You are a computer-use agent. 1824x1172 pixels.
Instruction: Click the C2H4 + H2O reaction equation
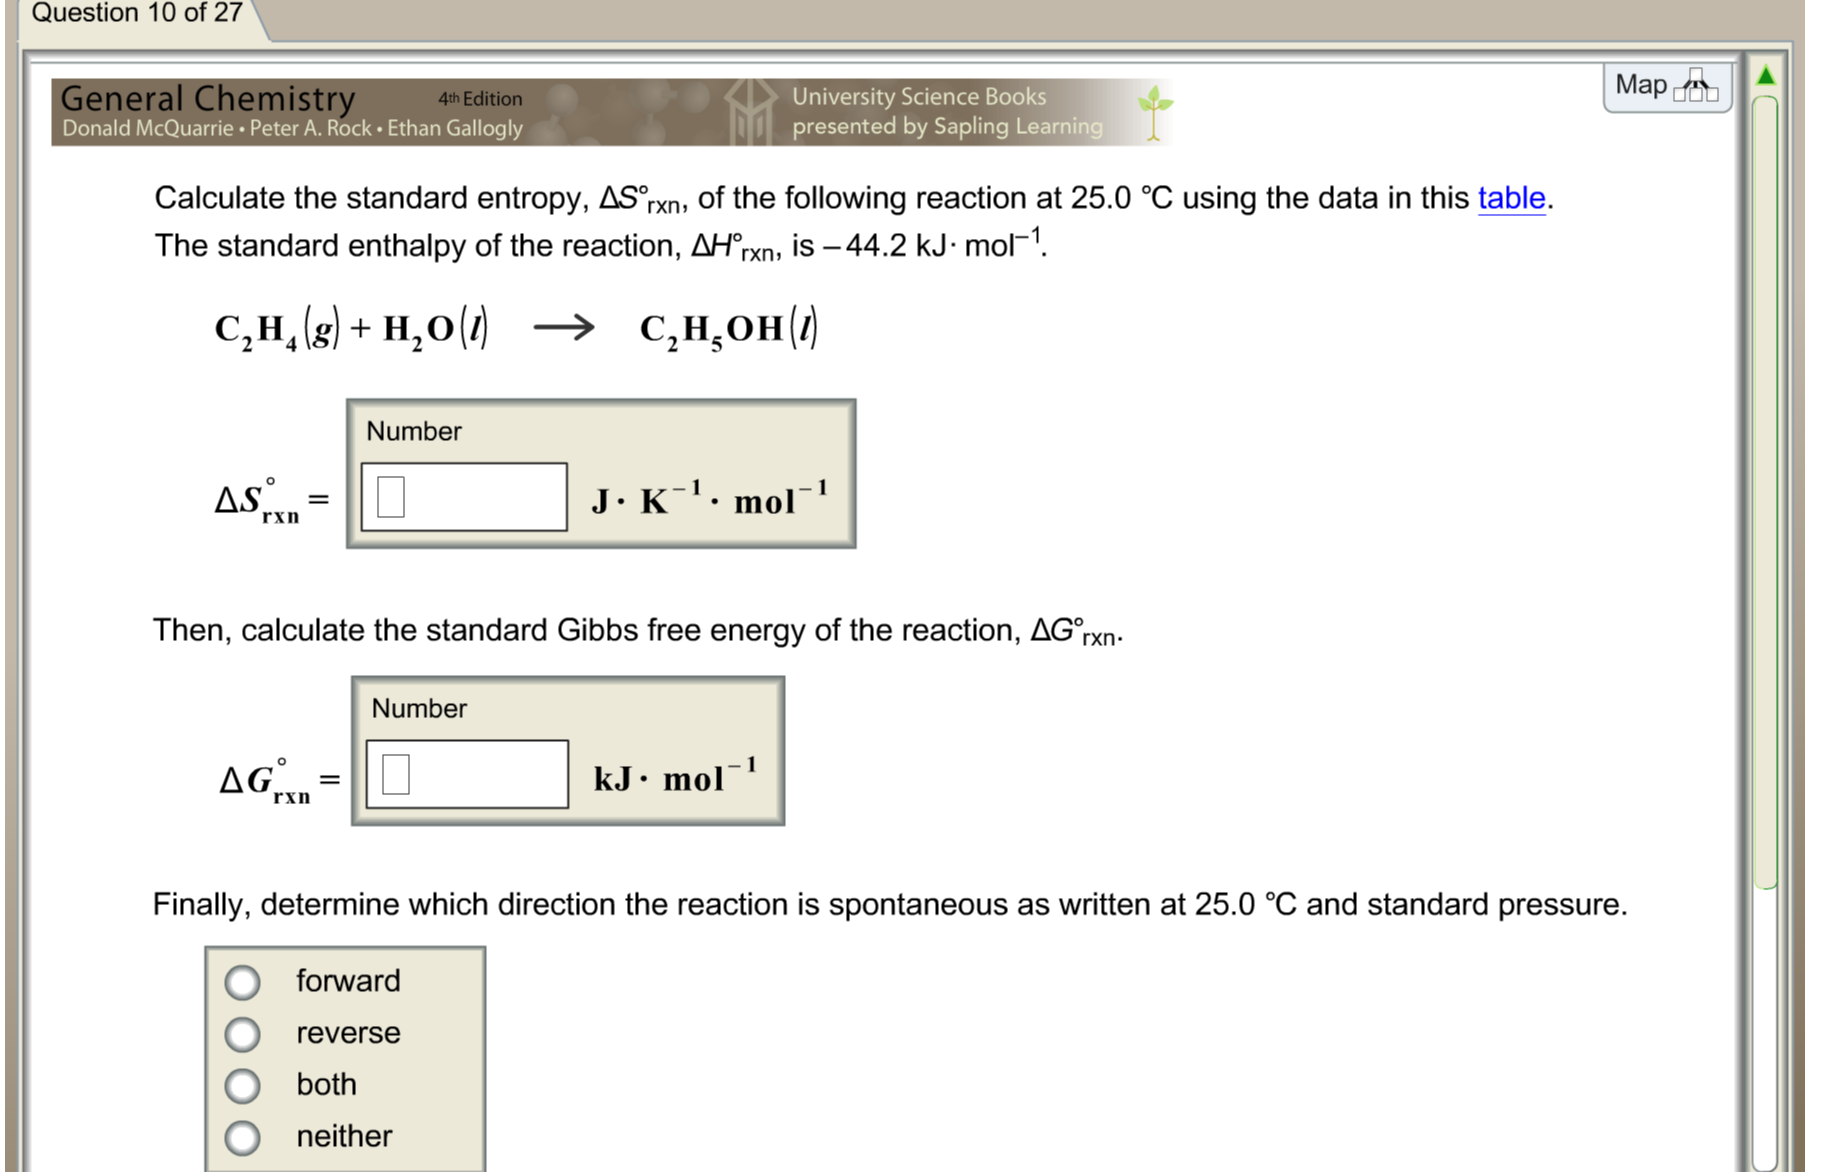(x=516, y=329)
